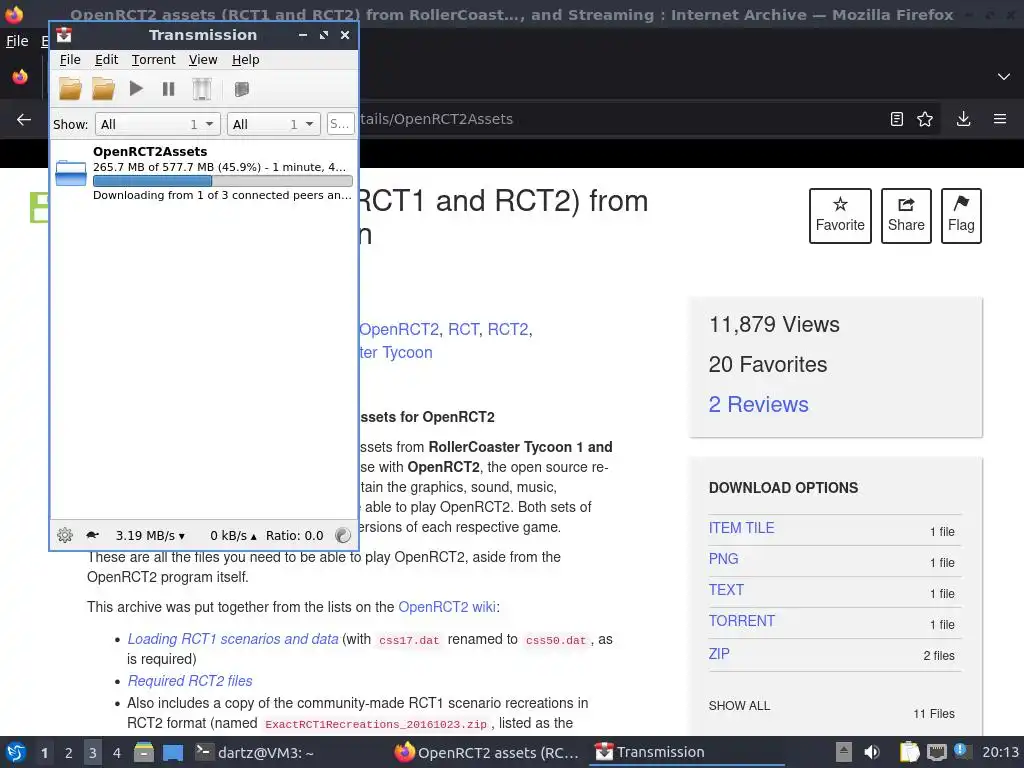The height and width of the screenshot is (768, 1024).
Task: Click the statistics icon beside Ratio
Action: click(x=343, y=536)
